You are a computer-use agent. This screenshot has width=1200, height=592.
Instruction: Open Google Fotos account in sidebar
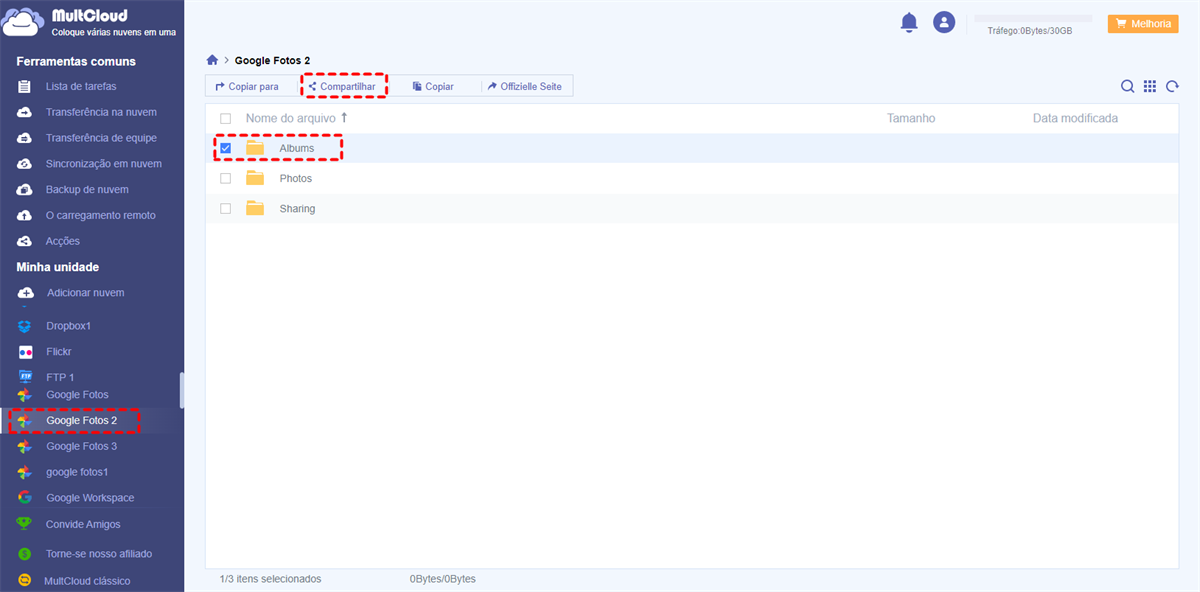pyautogui.click(x=77, y=395)
